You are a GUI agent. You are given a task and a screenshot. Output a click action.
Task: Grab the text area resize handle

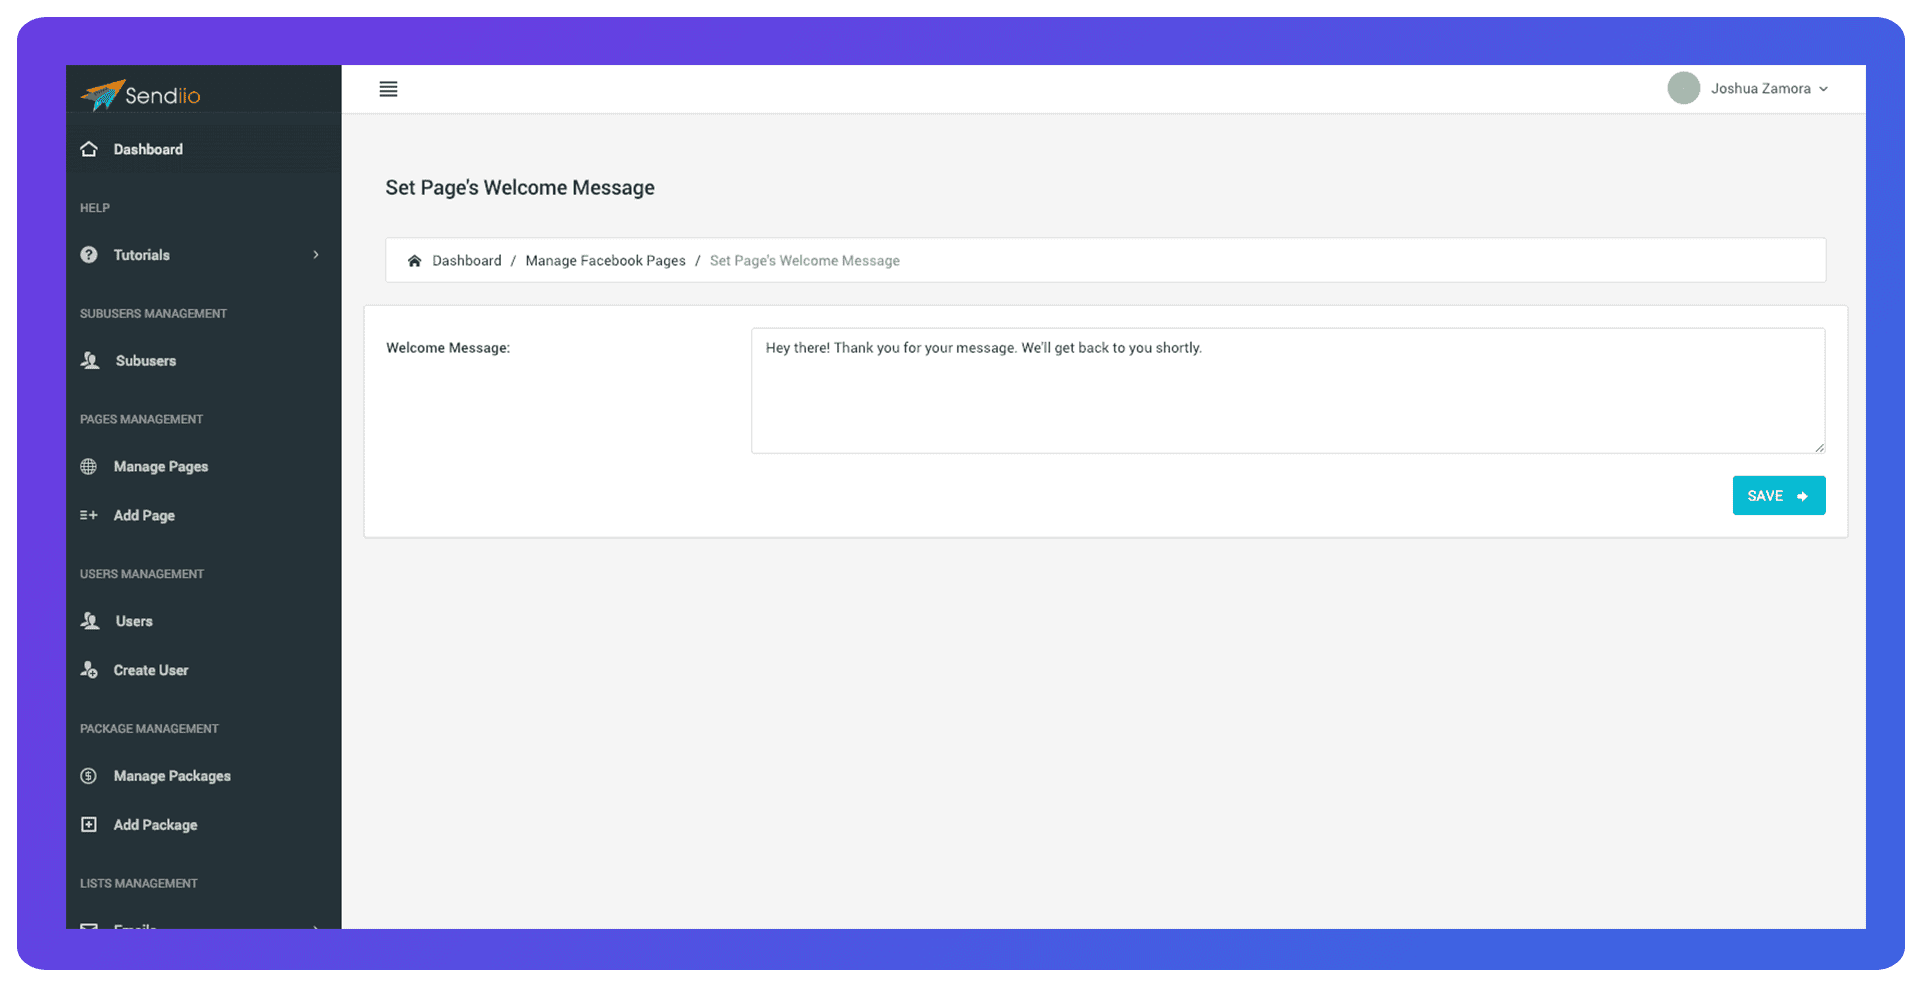click(x=1819, y=448)
